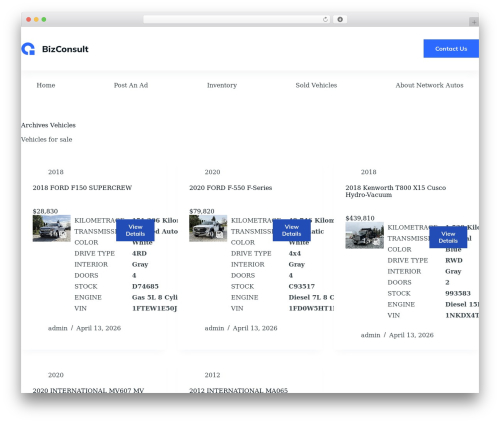Click the BizConsult logo icon
Image resolution: width=500 pixels, height=423 pixels.
click(28, 49)
